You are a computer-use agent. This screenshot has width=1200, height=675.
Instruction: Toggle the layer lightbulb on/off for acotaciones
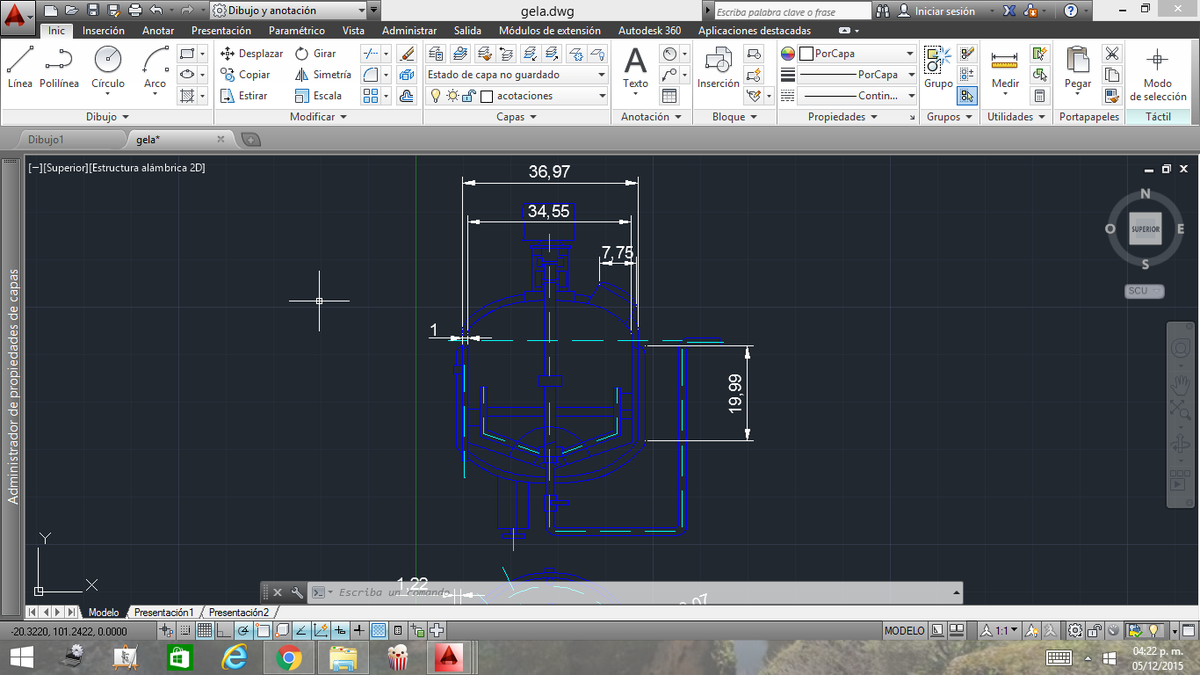click(436, 96)
